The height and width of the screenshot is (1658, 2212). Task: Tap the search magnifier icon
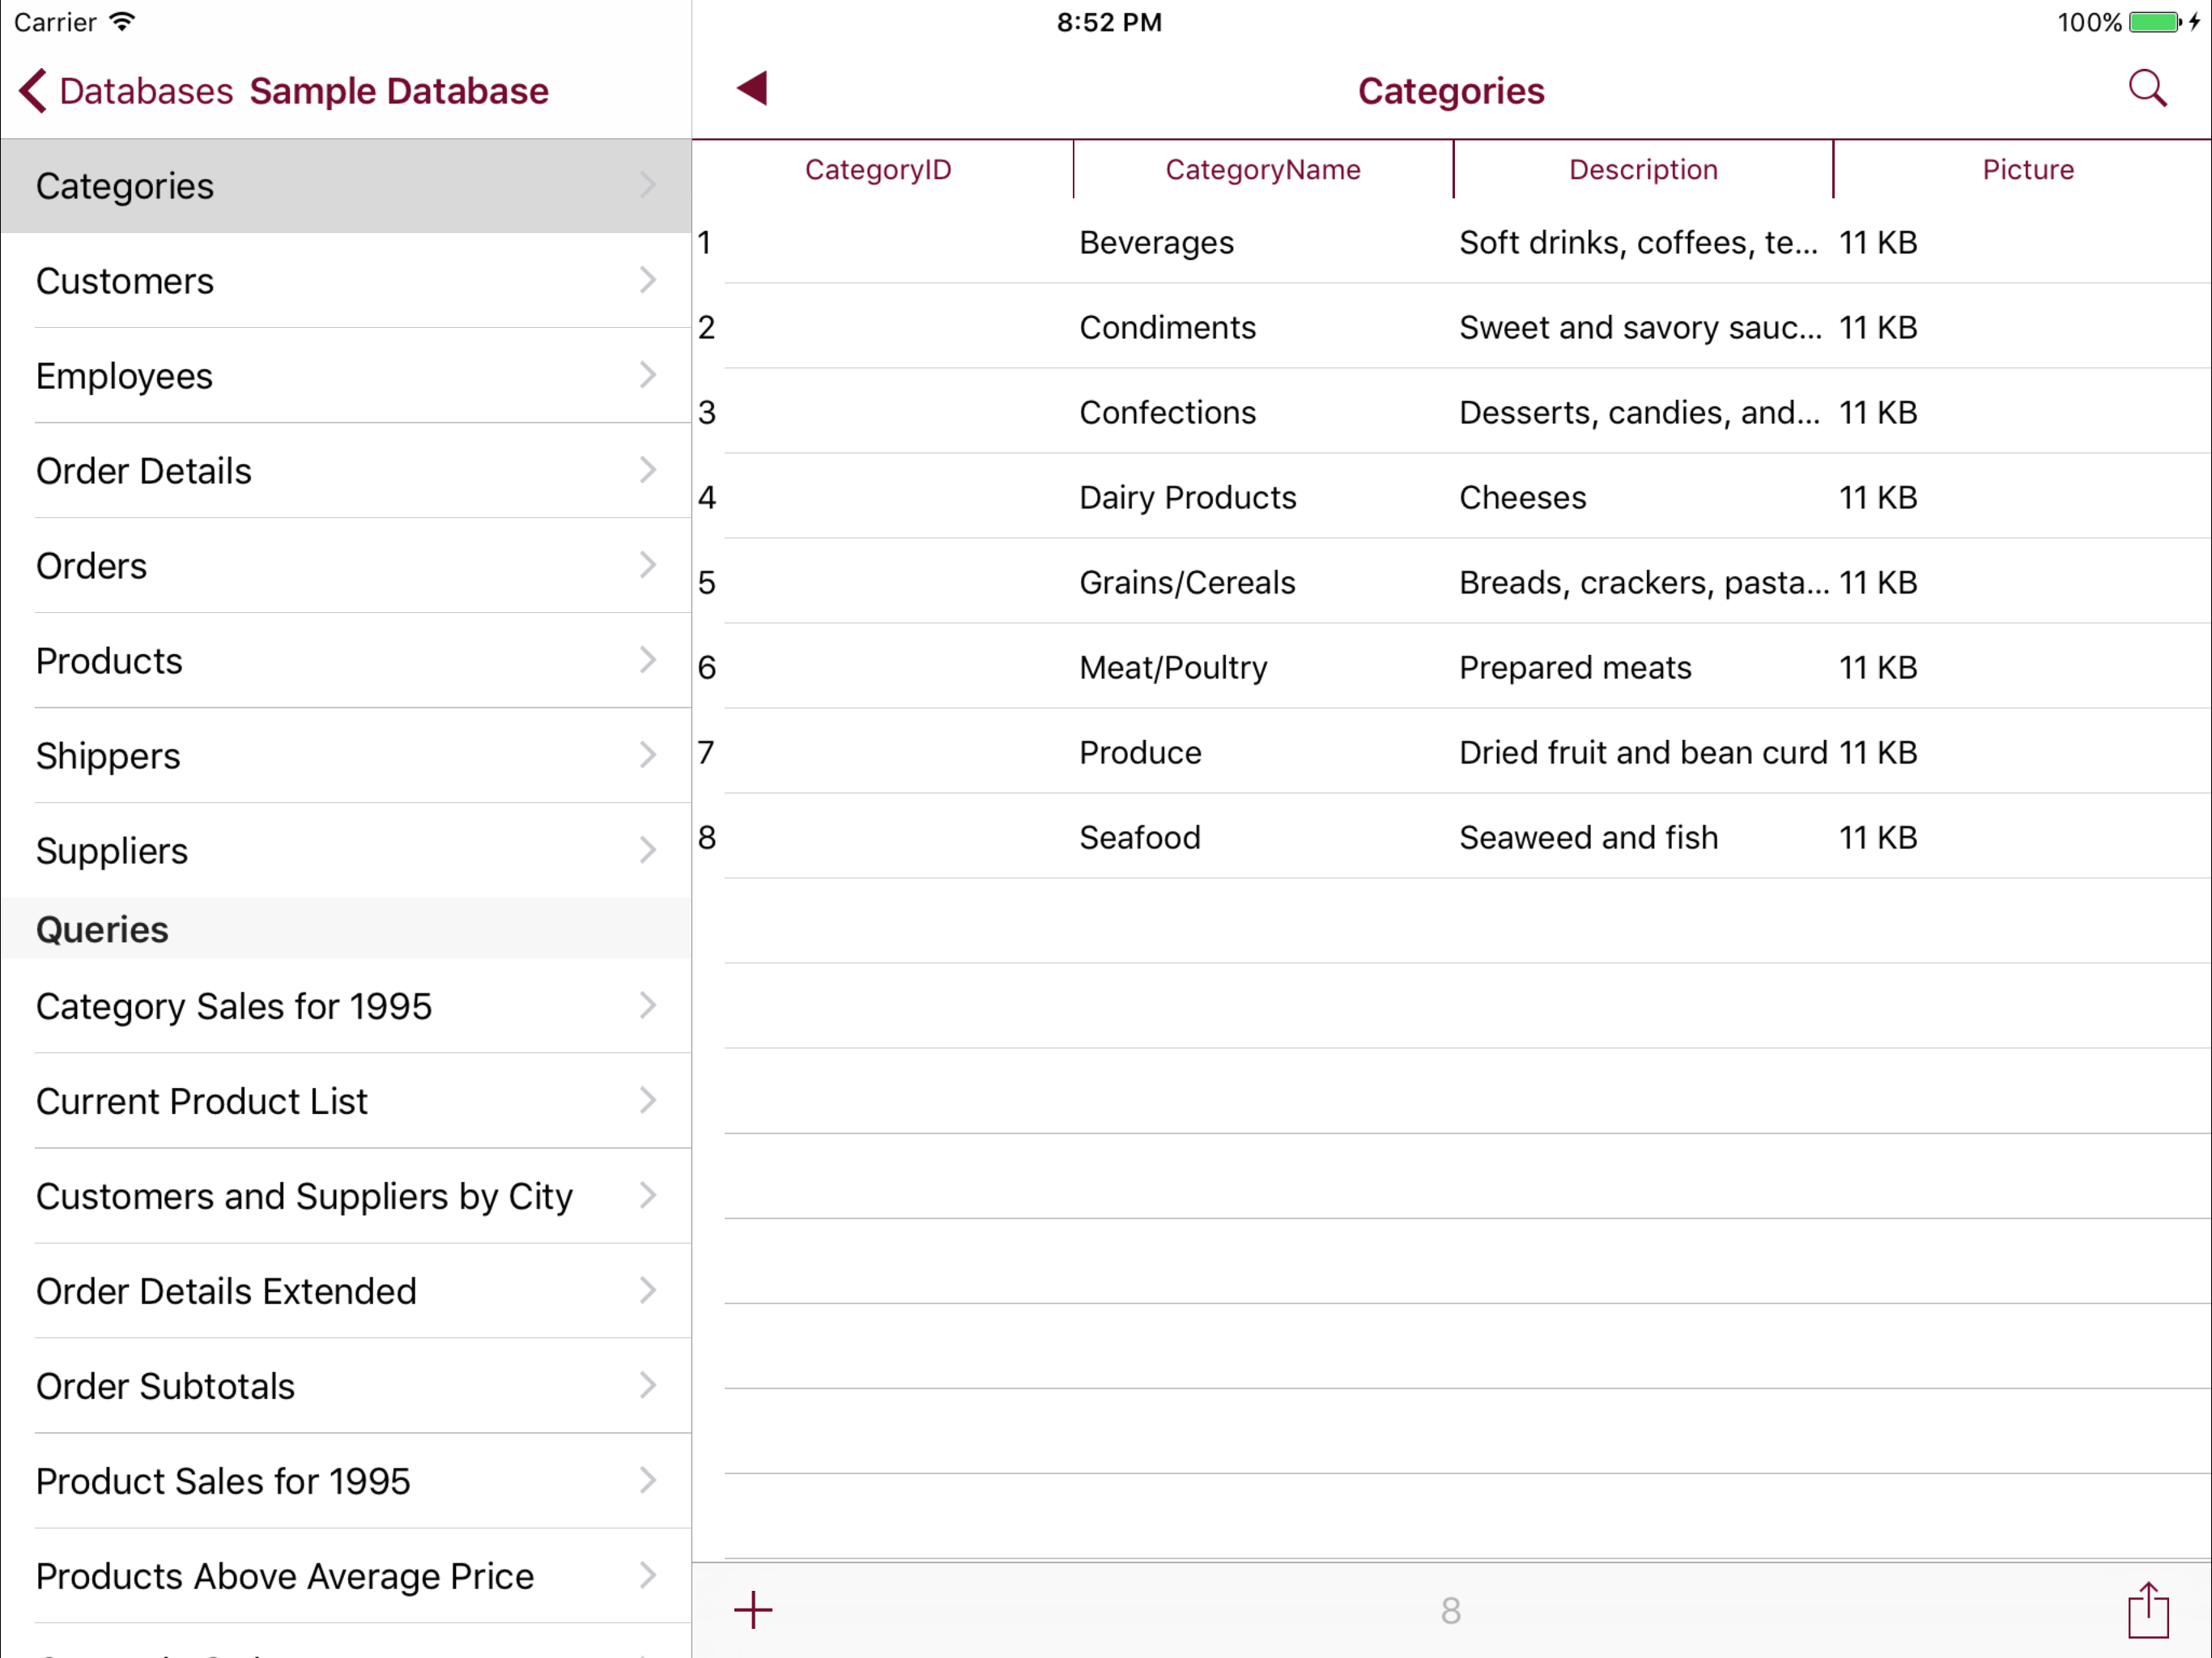point(2146,89)
